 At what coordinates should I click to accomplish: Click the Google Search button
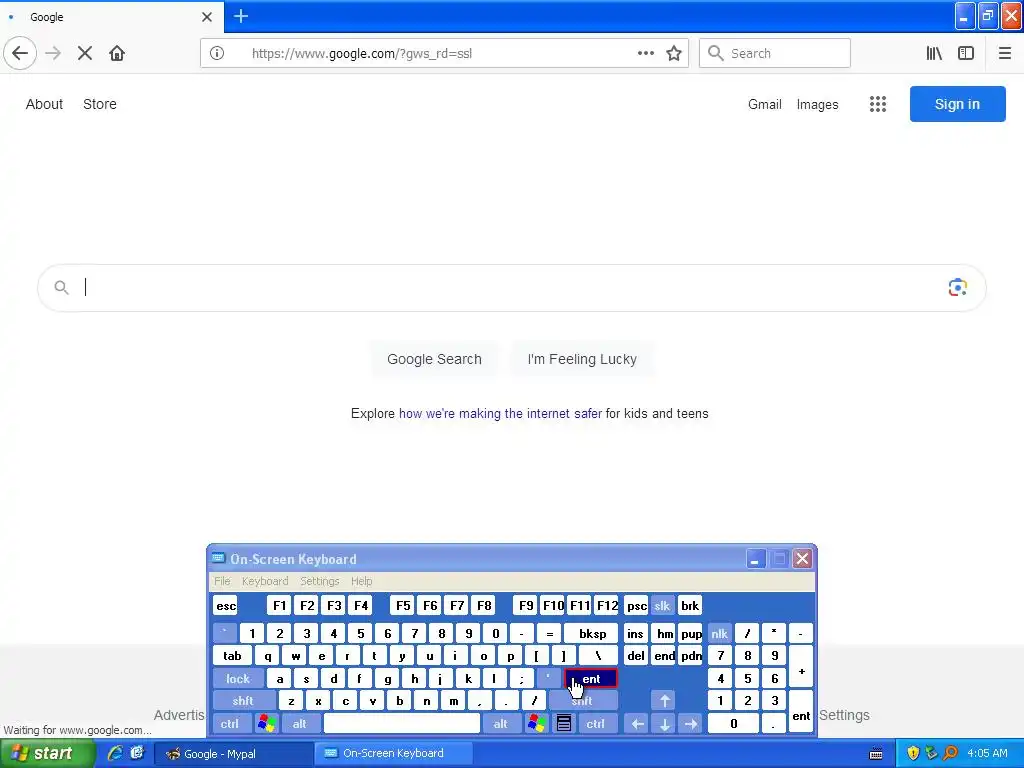coord(434,359)
